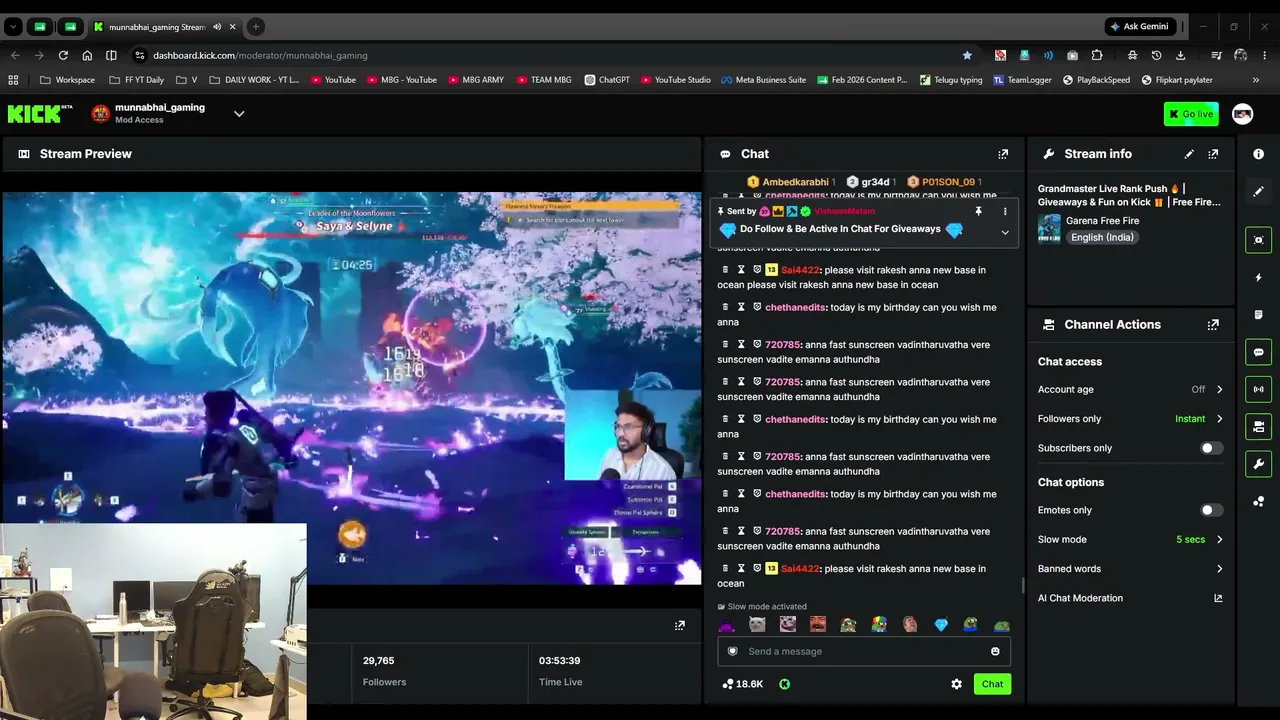Reload the browser page
The width and height of the screenshot is (1280, 720).
pos(63,55)
